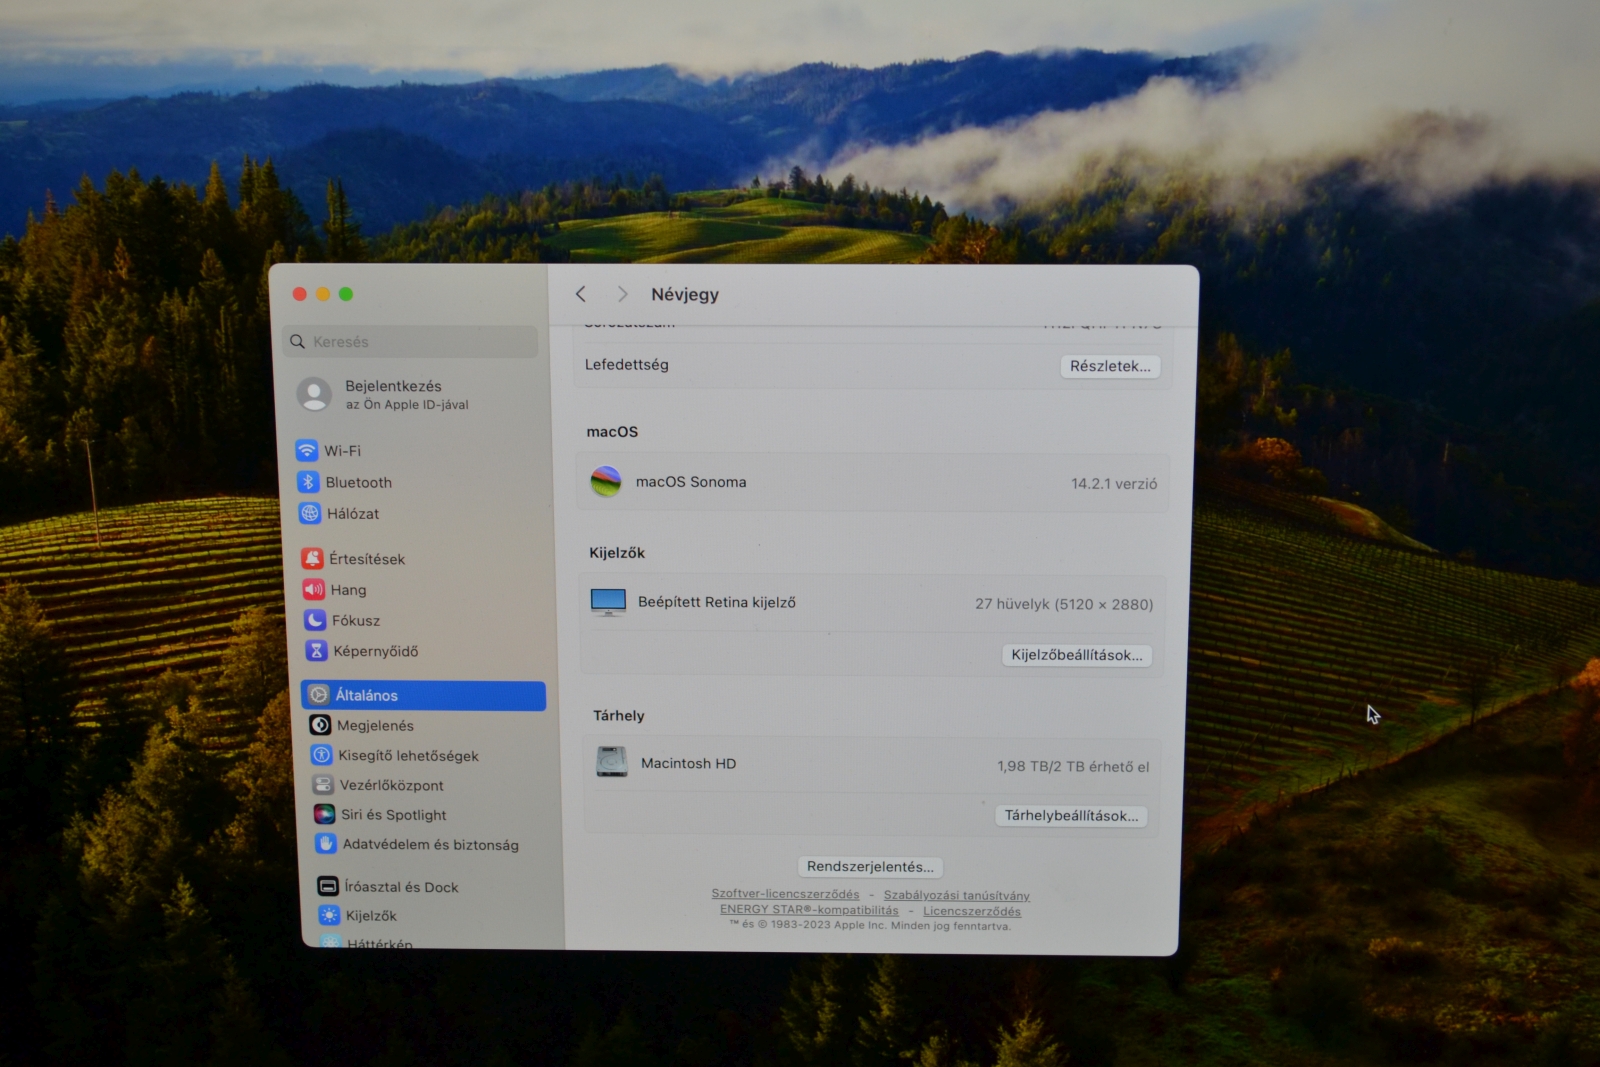Select the Fókusz moon icon
Image resolution: width=1600 pixels, height=1067 pixels.
(x=313, y=620)
